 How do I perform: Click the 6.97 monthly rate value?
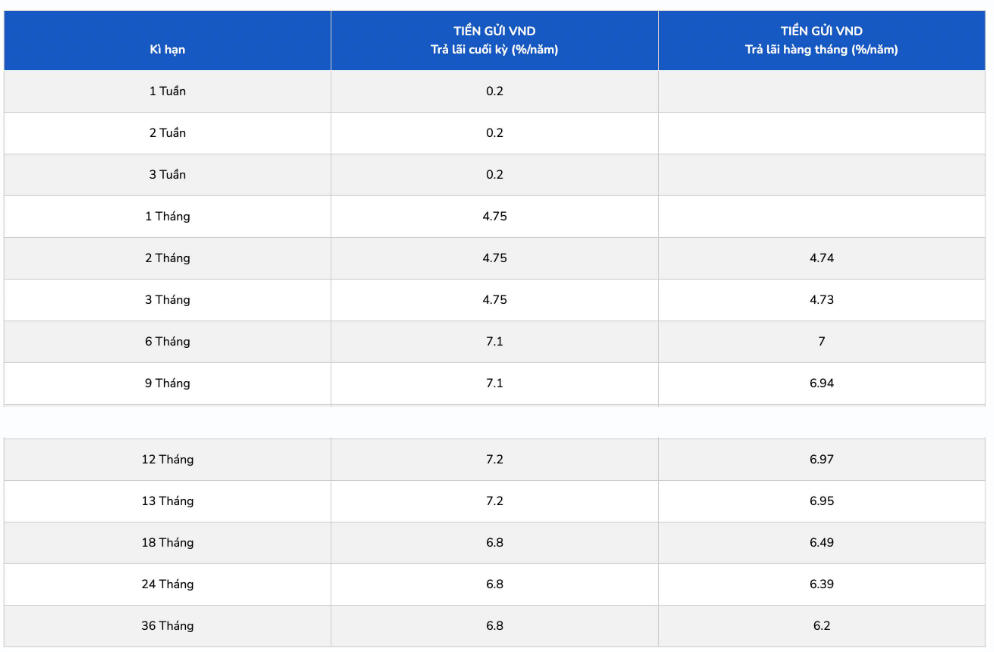point(821,460)
